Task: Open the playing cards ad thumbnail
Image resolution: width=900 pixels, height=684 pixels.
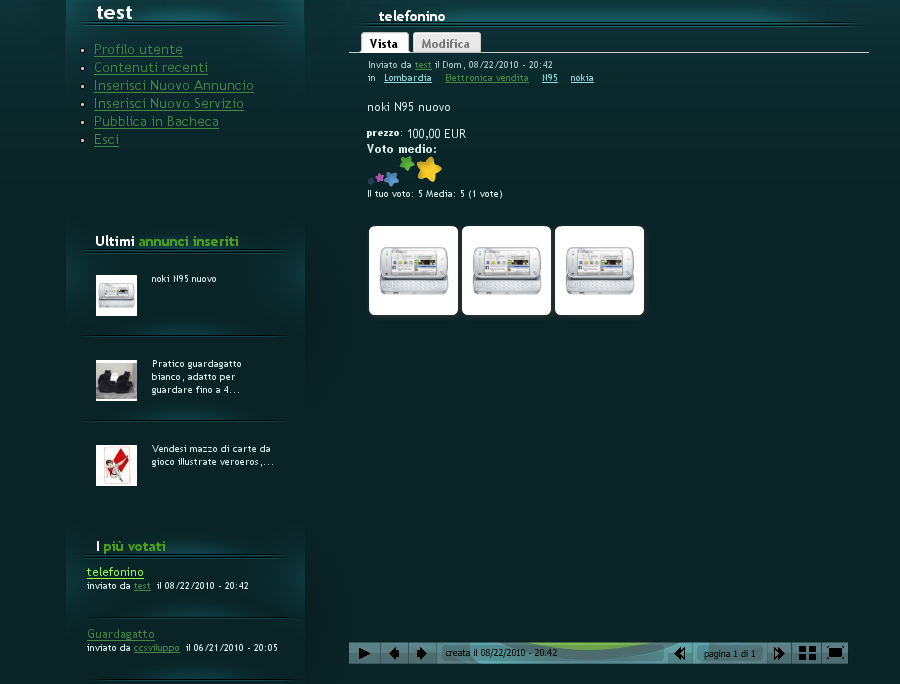Action: point(117,465)
